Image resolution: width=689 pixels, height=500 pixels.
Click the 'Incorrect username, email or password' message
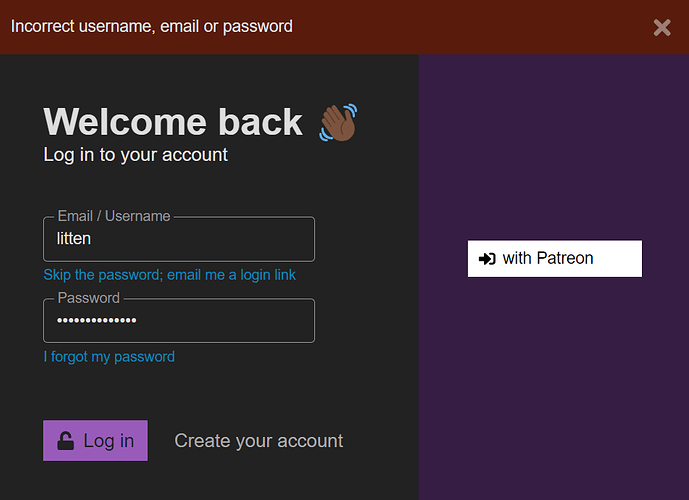tap(152, 26)
